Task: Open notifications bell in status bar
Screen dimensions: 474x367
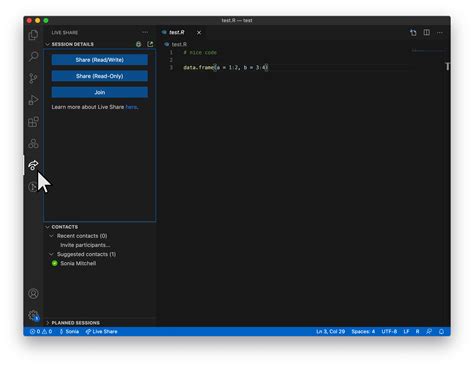Action: (441, 331)
